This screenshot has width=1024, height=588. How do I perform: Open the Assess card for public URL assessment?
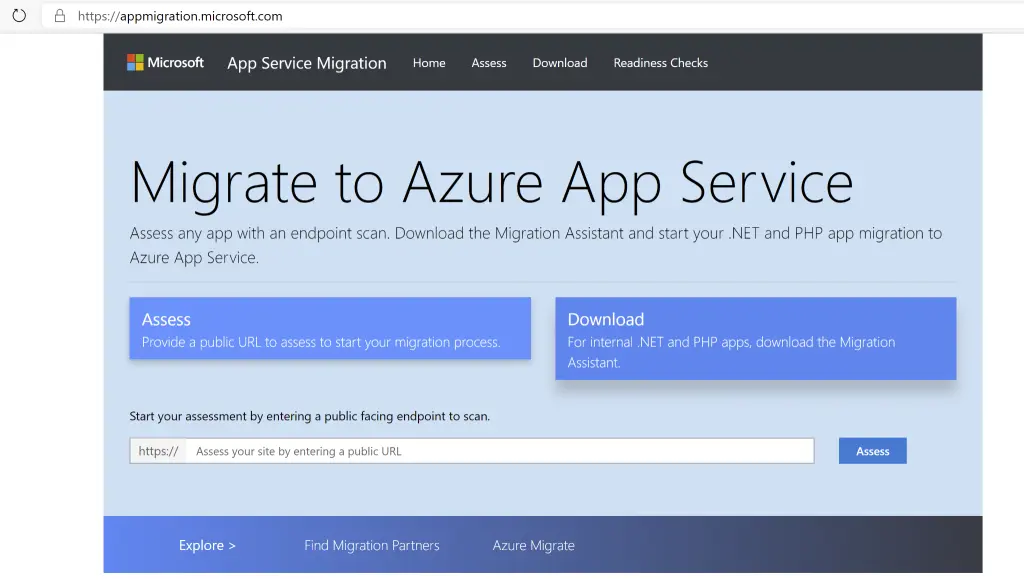coord(330,328)
